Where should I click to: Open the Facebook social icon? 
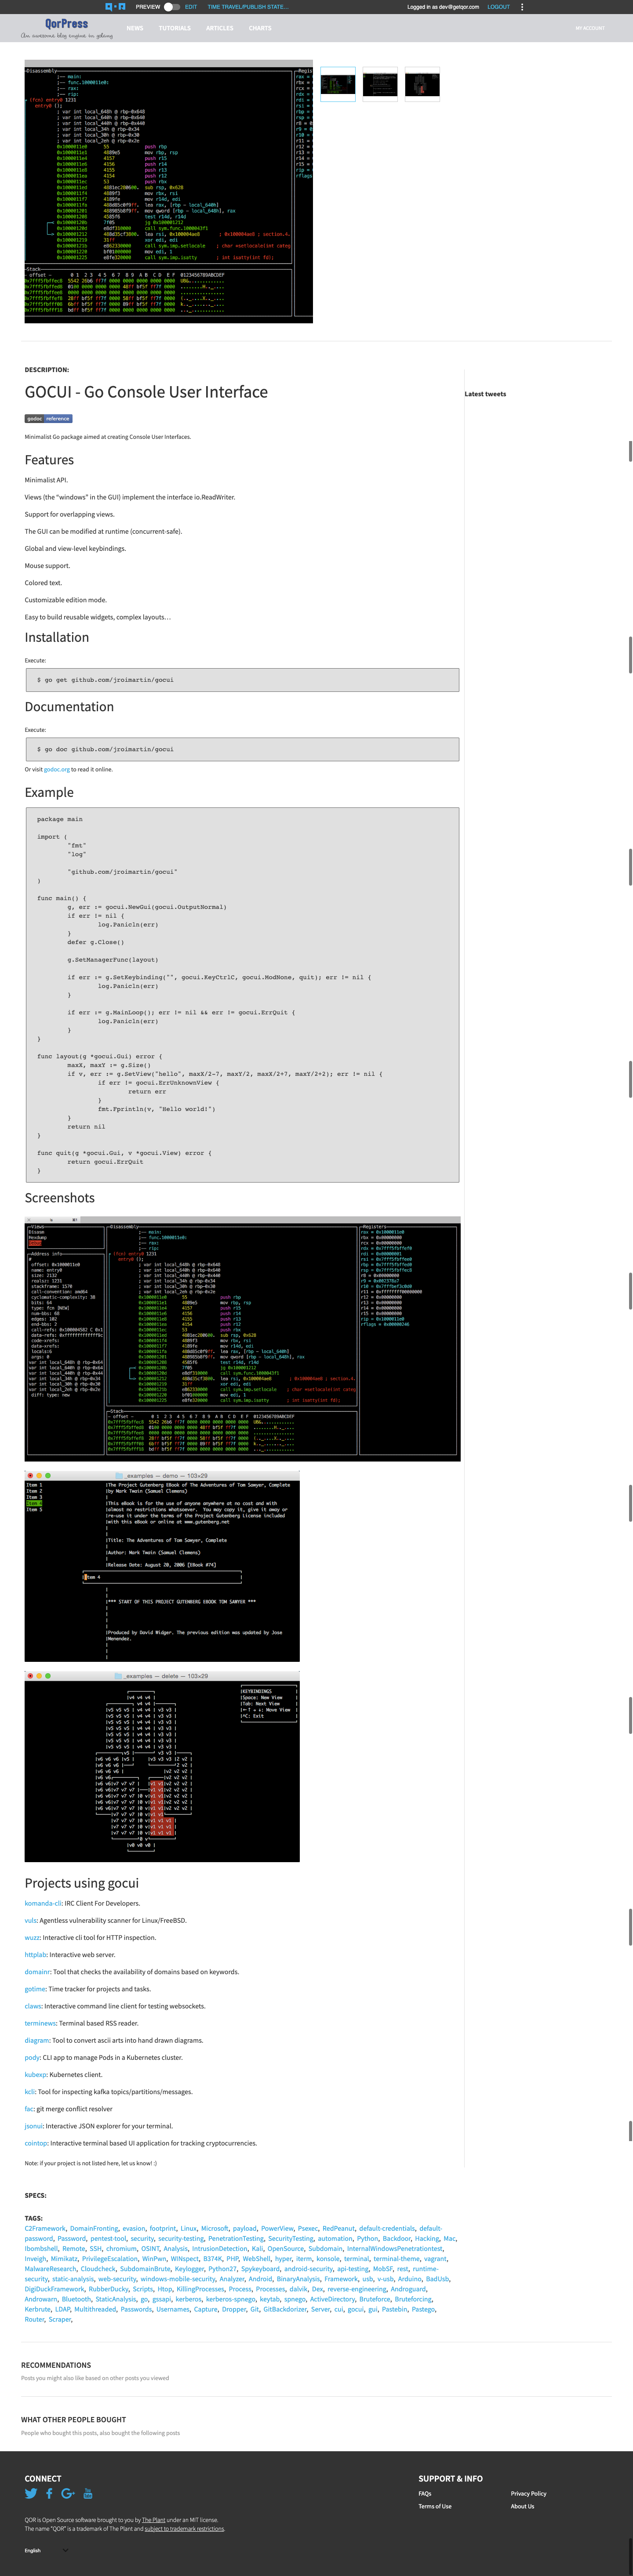coord(49,2493)
